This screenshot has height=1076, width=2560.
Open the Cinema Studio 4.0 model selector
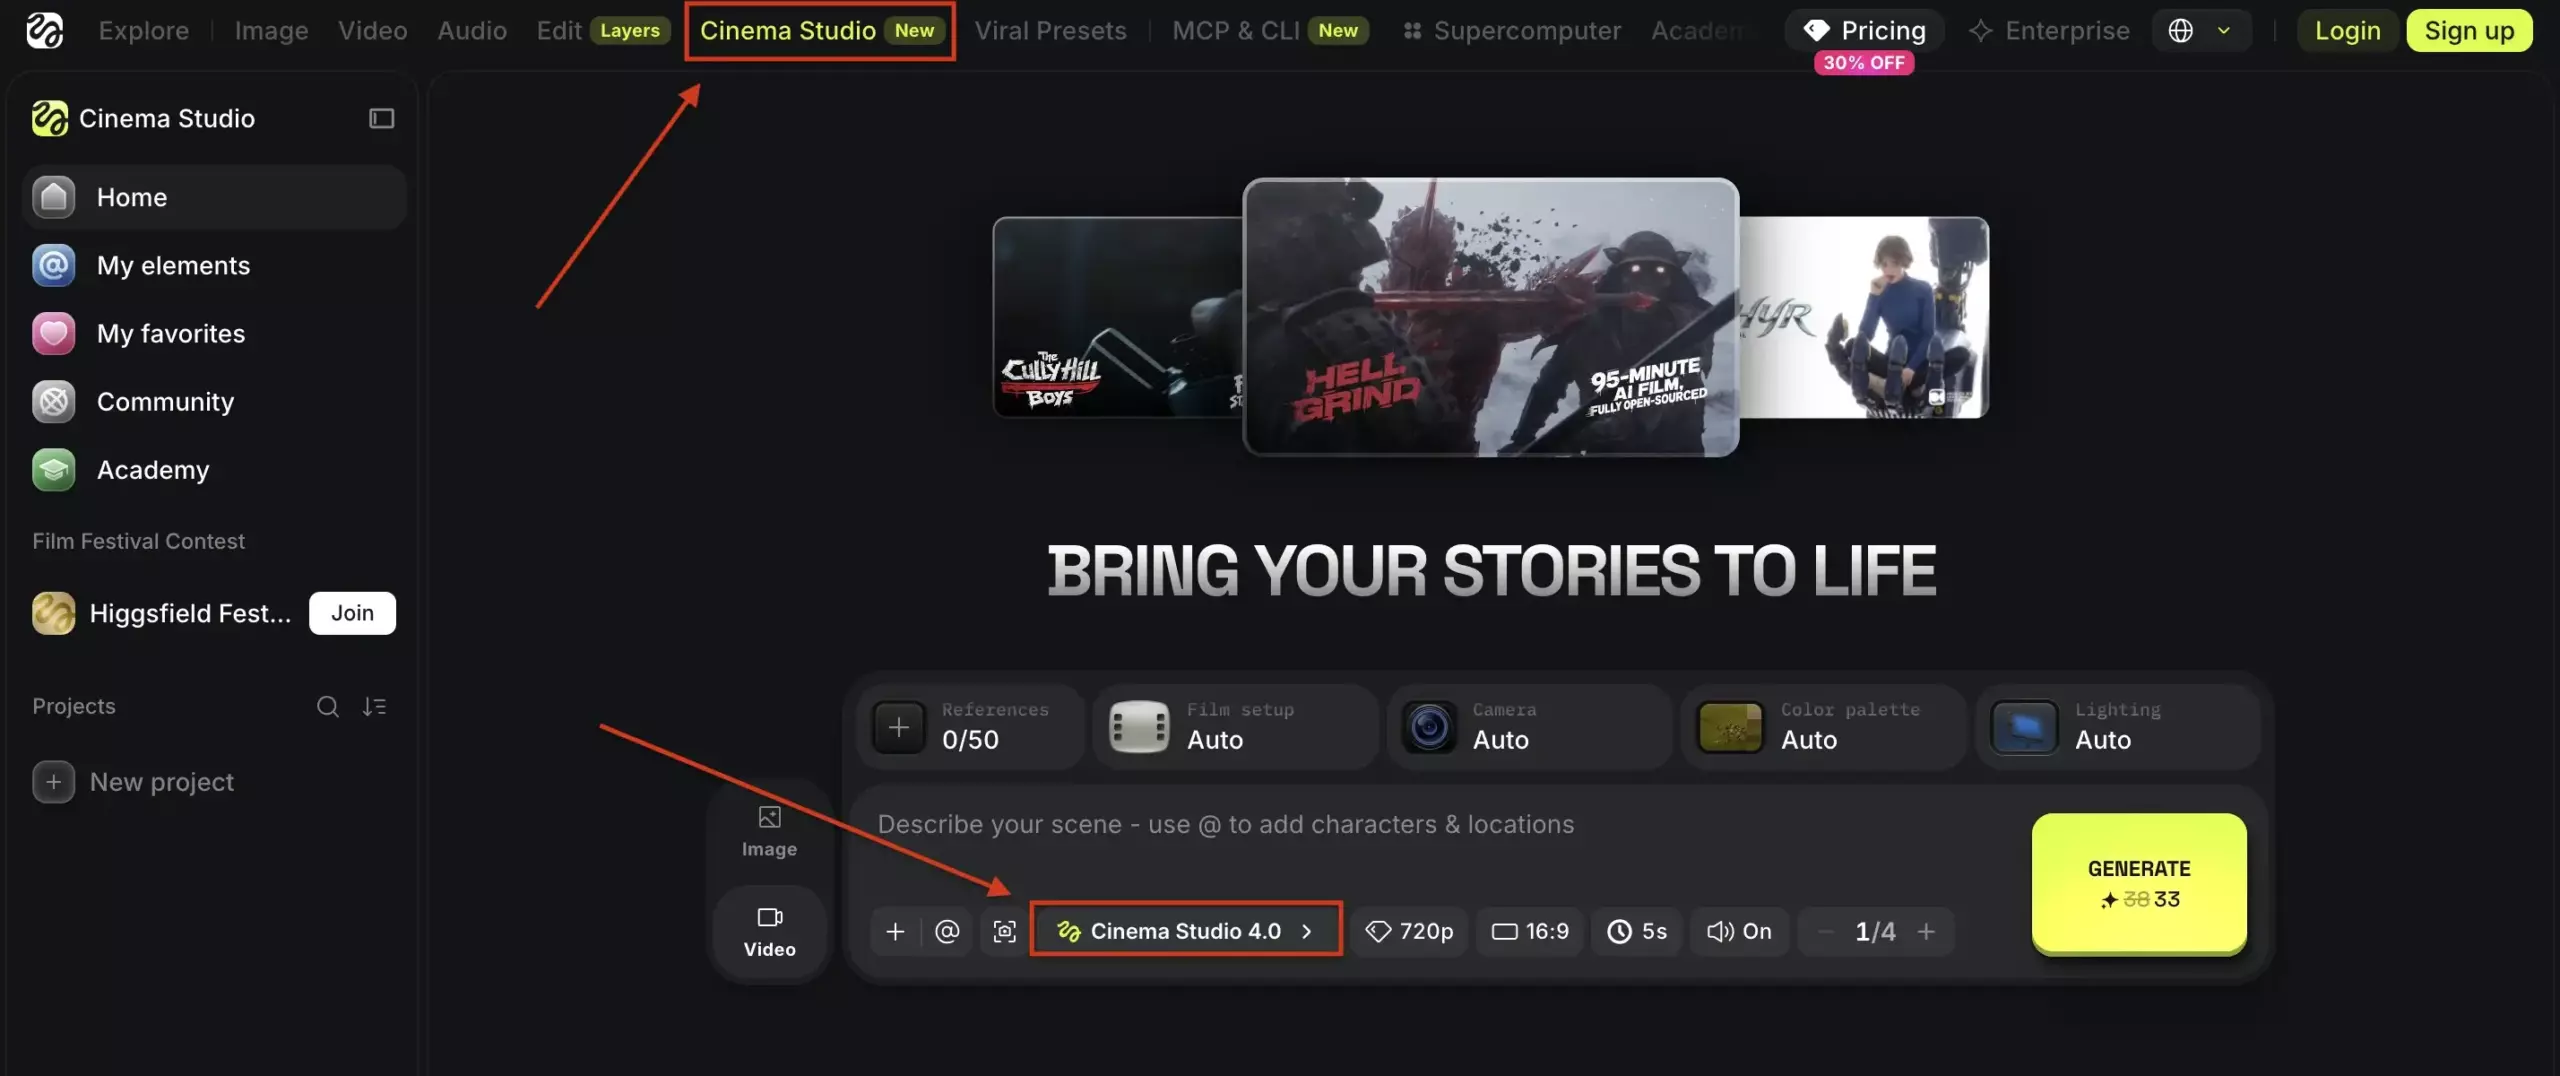[1185, 931]
